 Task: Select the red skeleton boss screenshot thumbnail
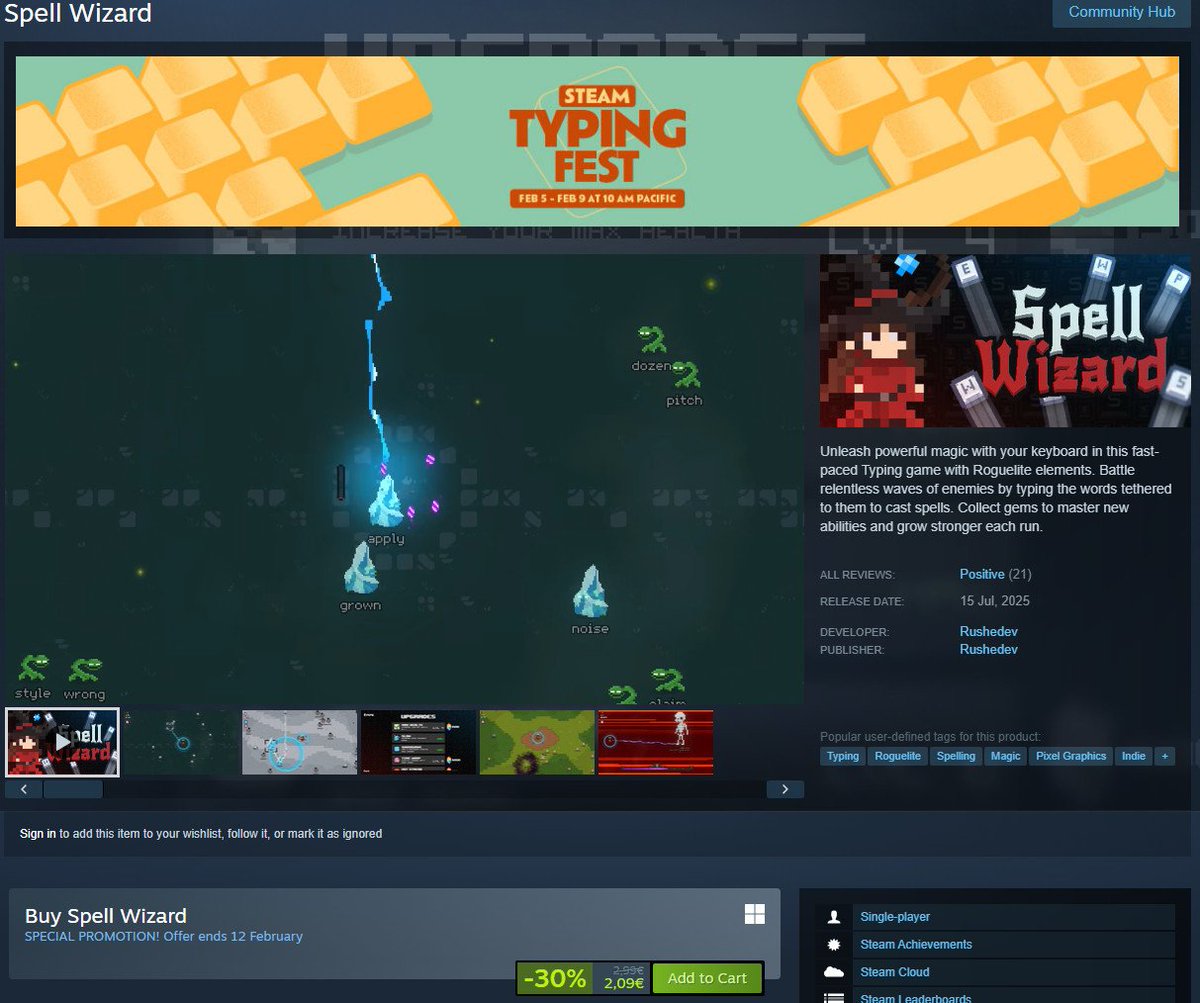(656, 742)
